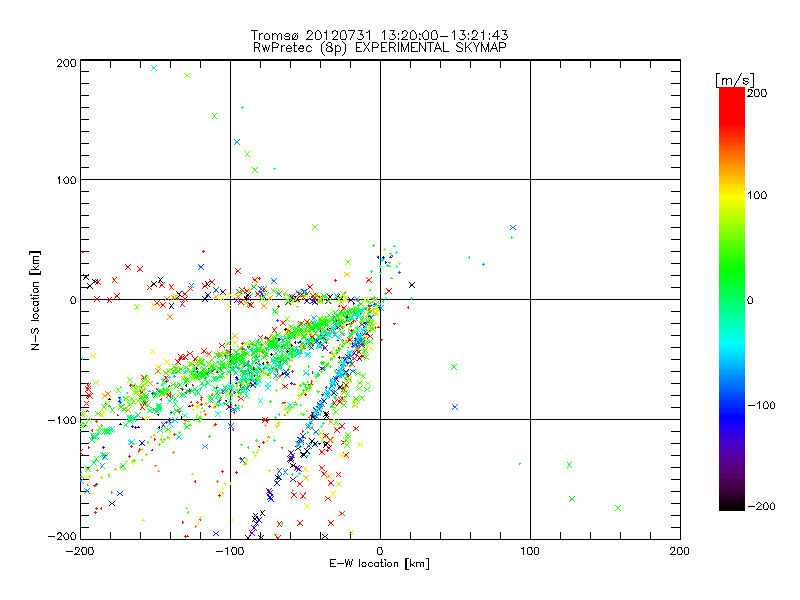
Task: Click the E-W axis tick label "0"
Action: [x=380, y=551]
